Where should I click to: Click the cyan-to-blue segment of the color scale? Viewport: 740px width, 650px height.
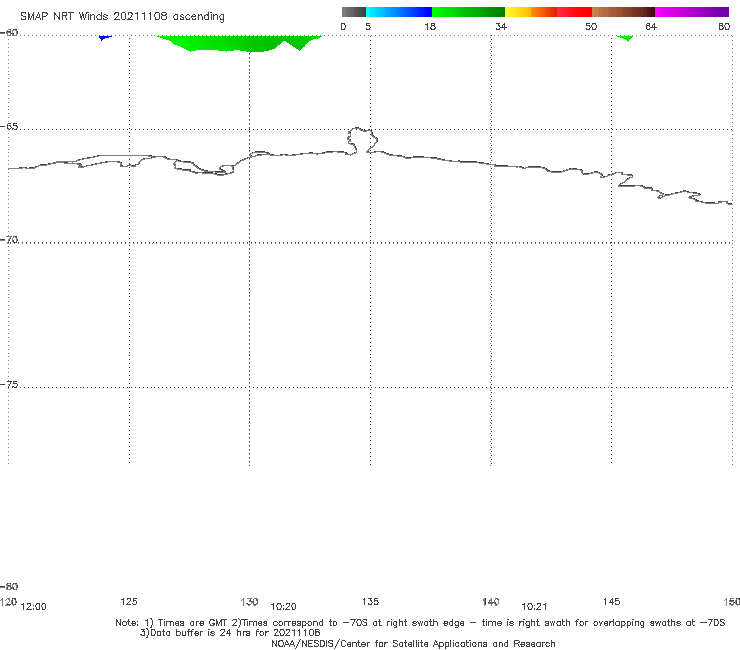[x=399, y=12]
